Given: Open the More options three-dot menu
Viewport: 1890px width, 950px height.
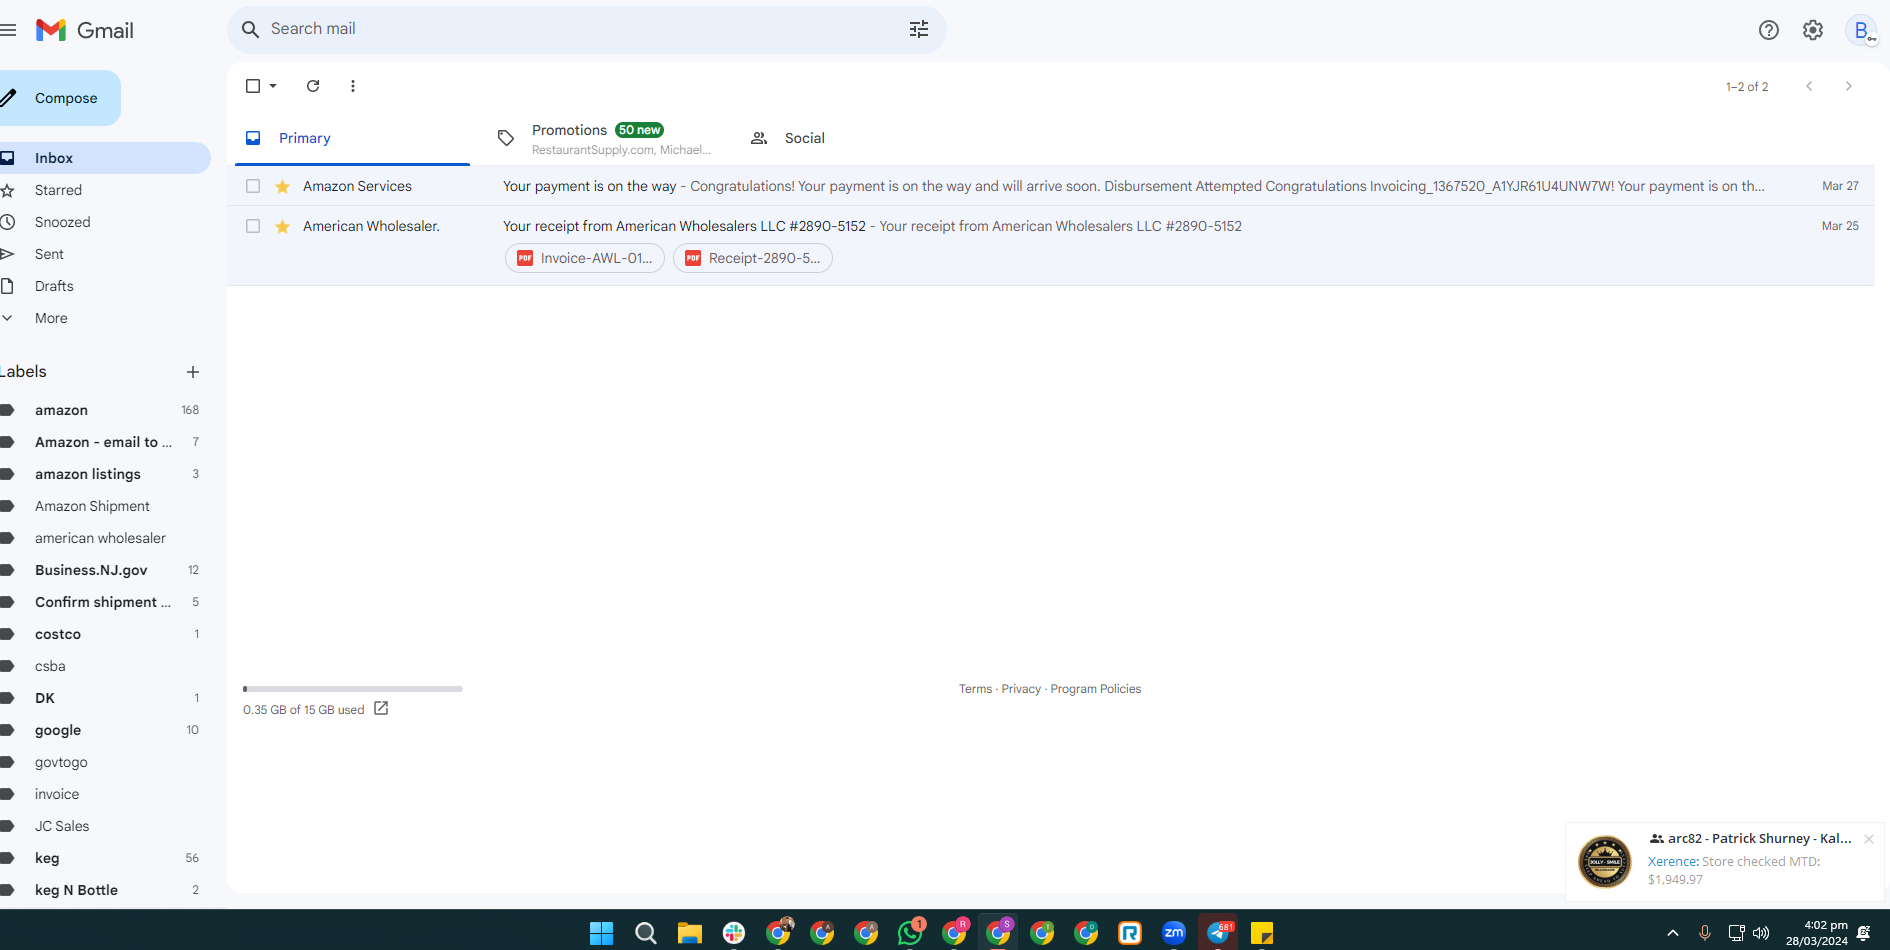Looking at the screenshot, I should pos(353,86).
